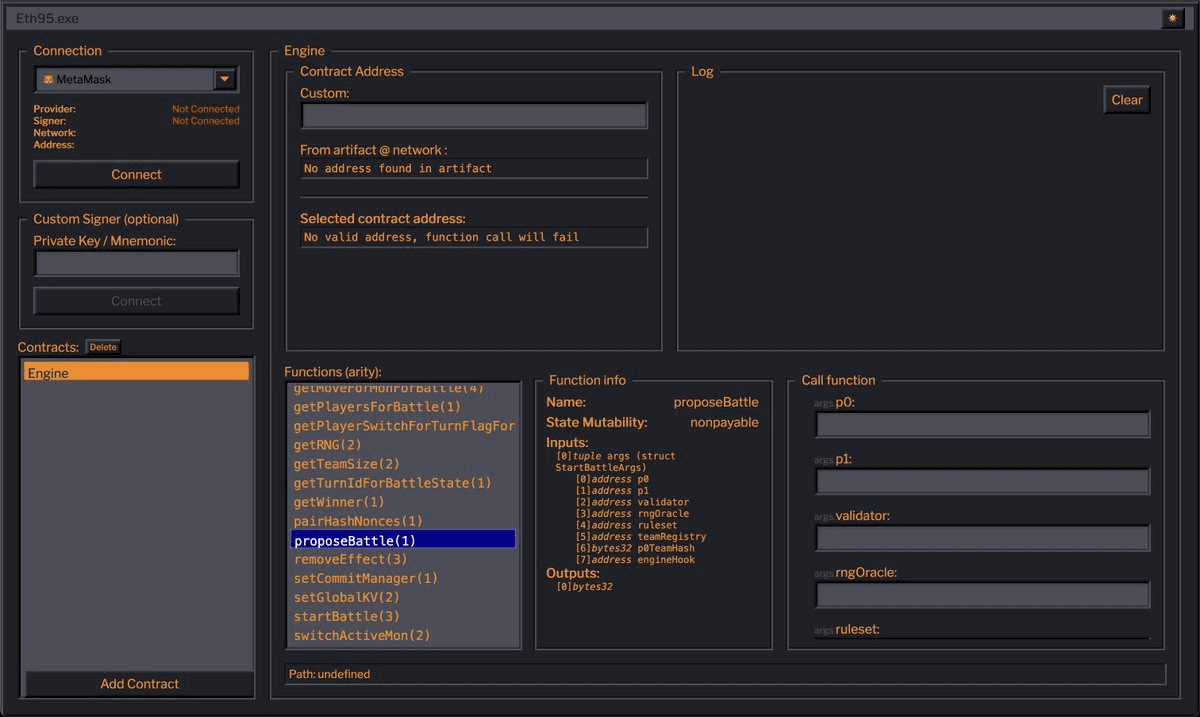
Task: Delete the selected contract
Action: coord(103,347)
